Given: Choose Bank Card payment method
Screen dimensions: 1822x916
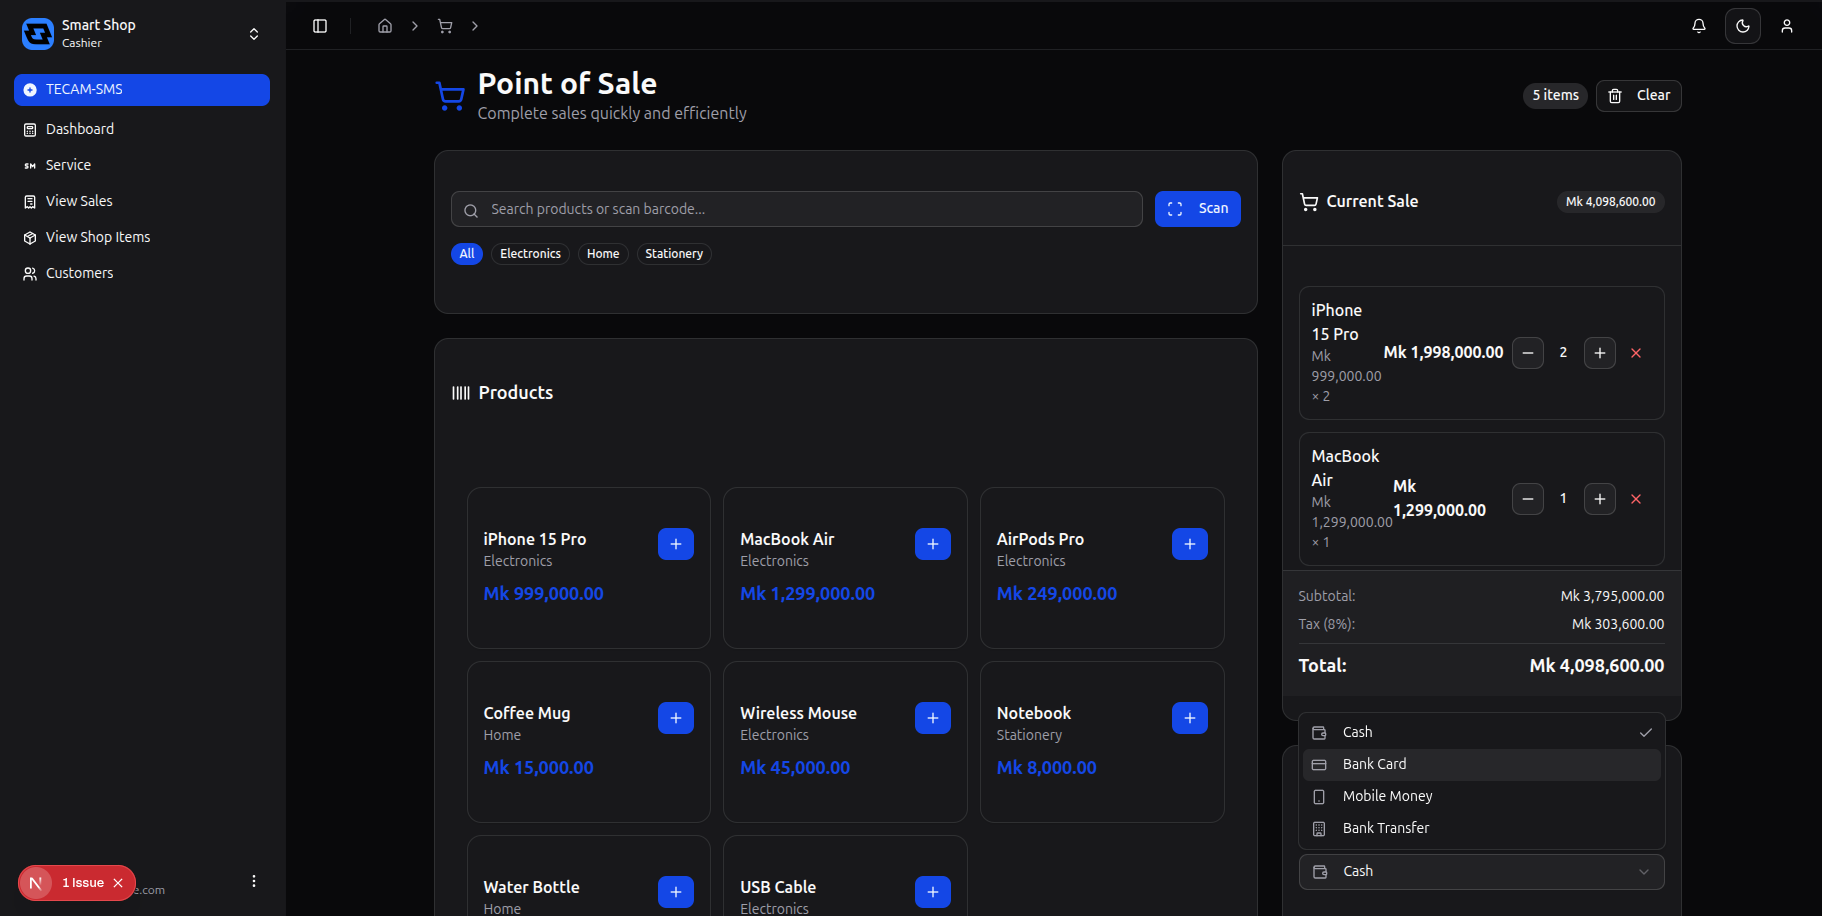Looking at the screenshot, I should (x=1482, y=765).
